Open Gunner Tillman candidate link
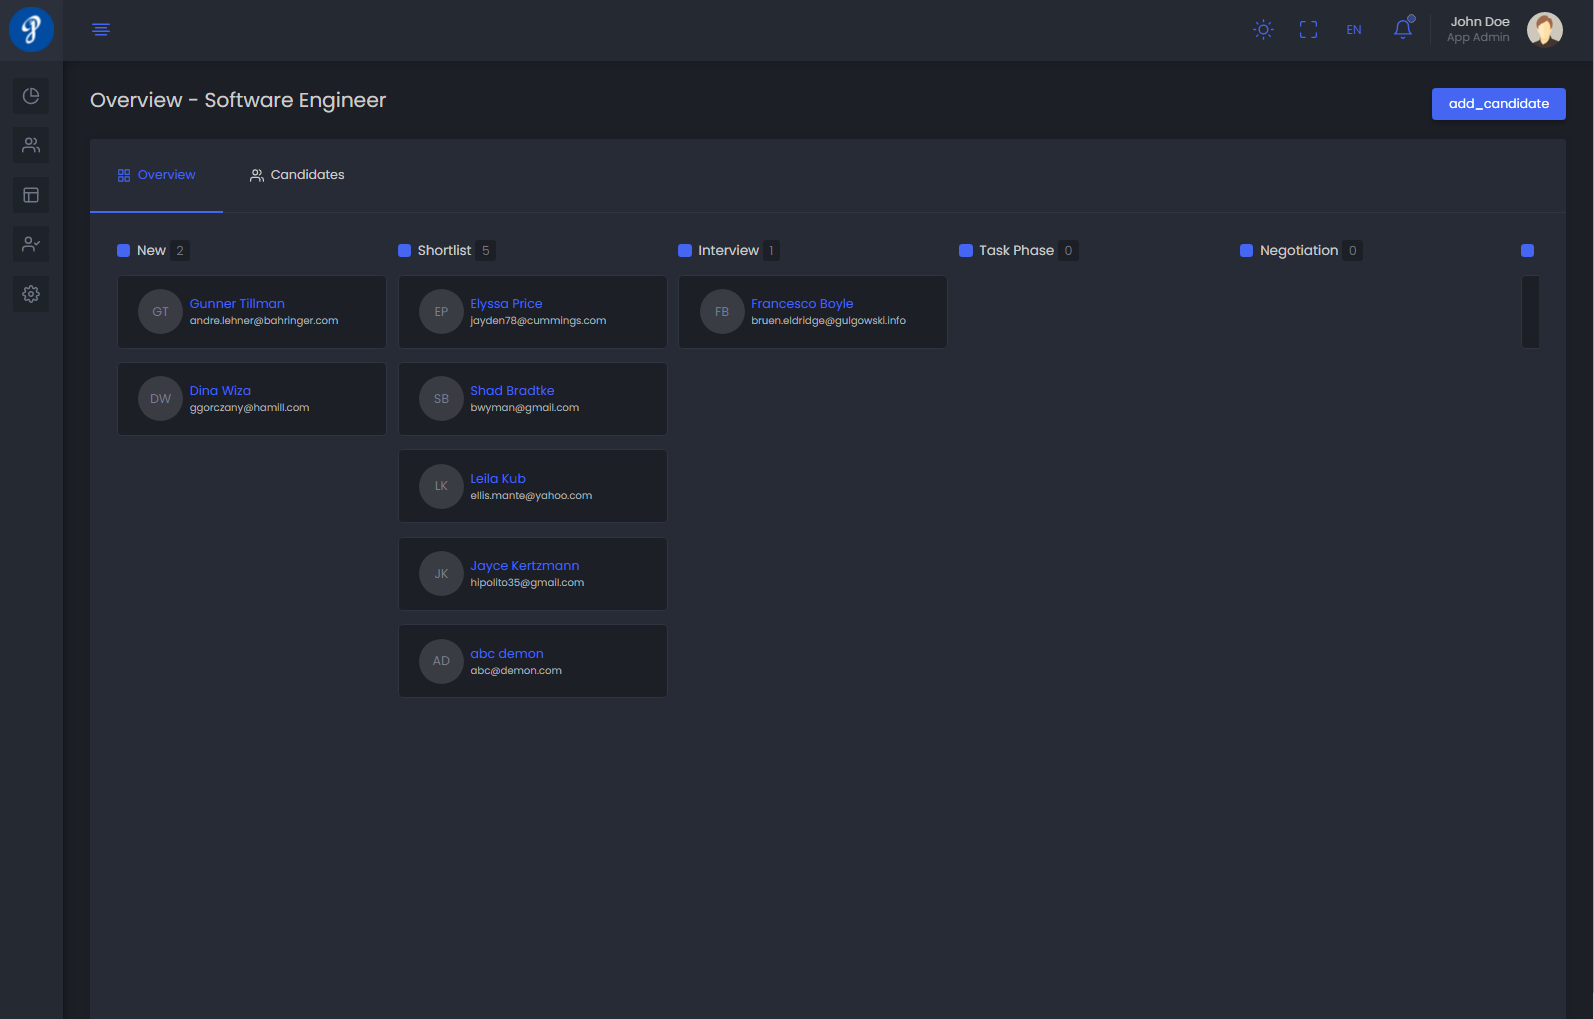Screen dimensions: 1594x1019 (237, 304)
